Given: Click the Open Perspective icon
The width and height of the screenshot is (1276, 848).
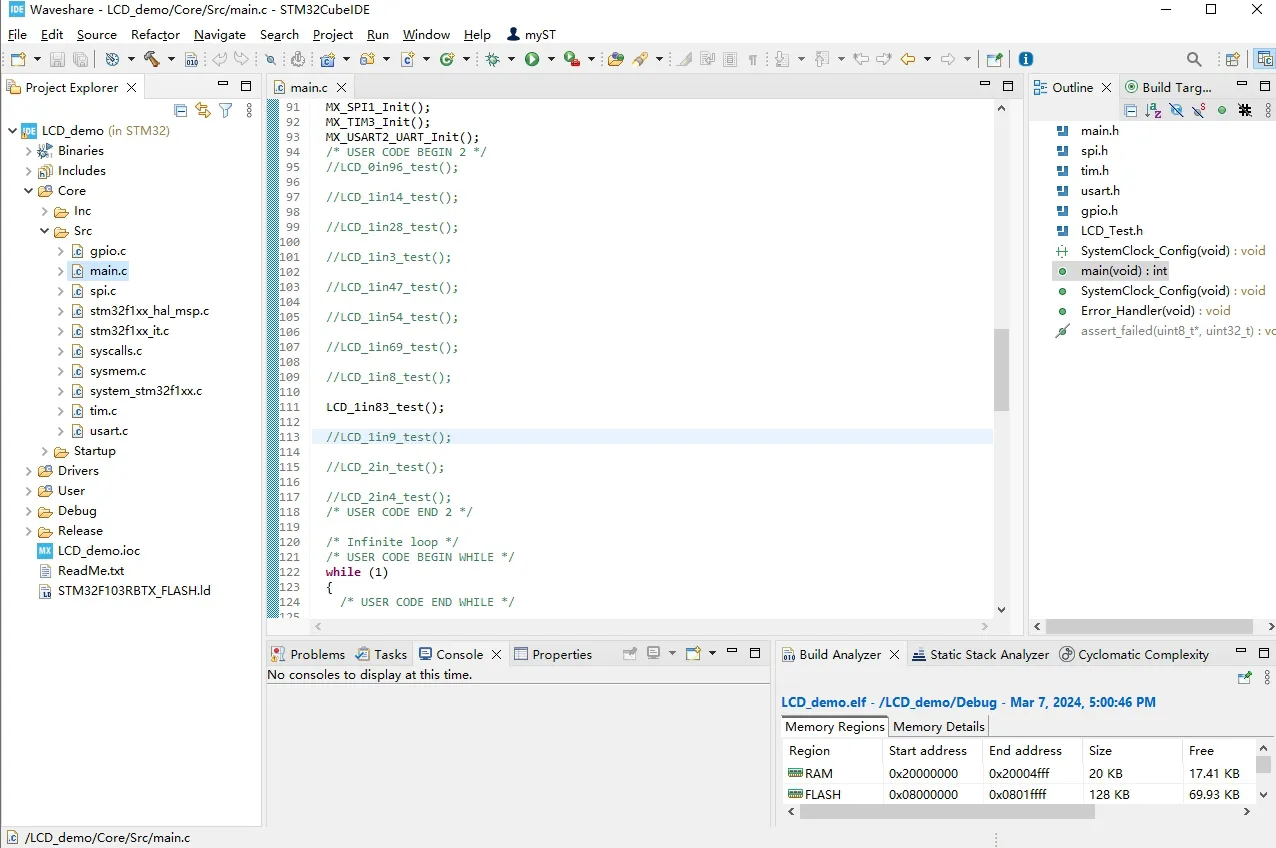Looking at the screenshot, I should click(1232, 59).
